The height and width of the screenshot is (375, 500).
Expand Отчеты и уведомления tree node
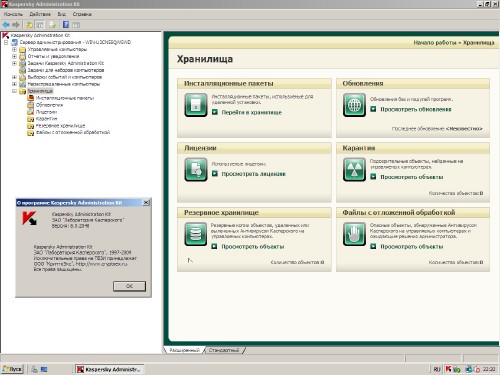[x=14, y=56]
